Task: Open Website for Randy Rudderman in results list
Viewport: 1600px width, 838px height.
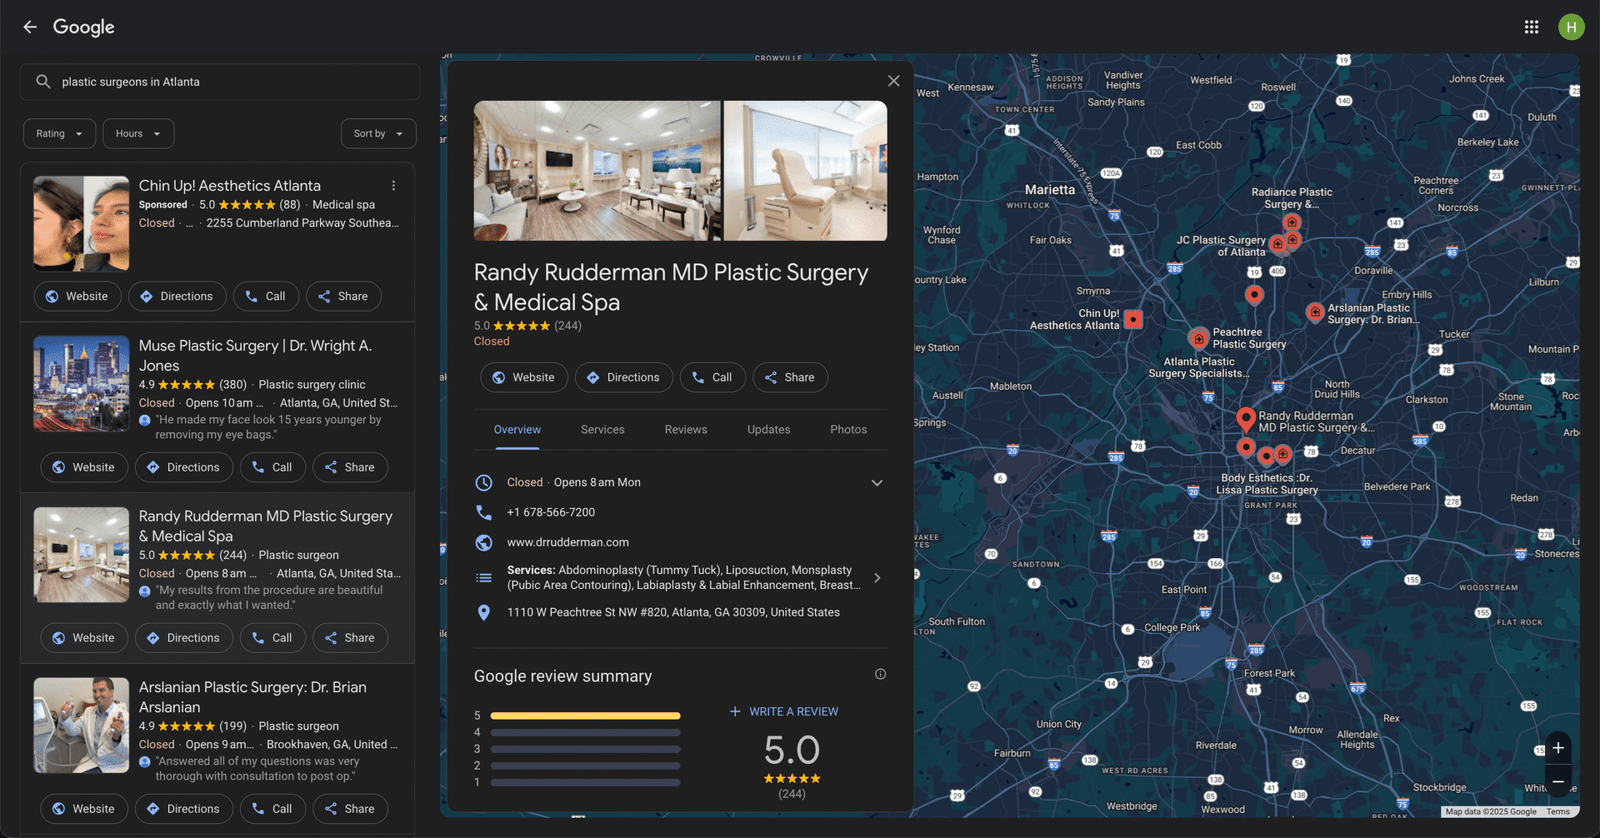Action: tap(84, 638)
